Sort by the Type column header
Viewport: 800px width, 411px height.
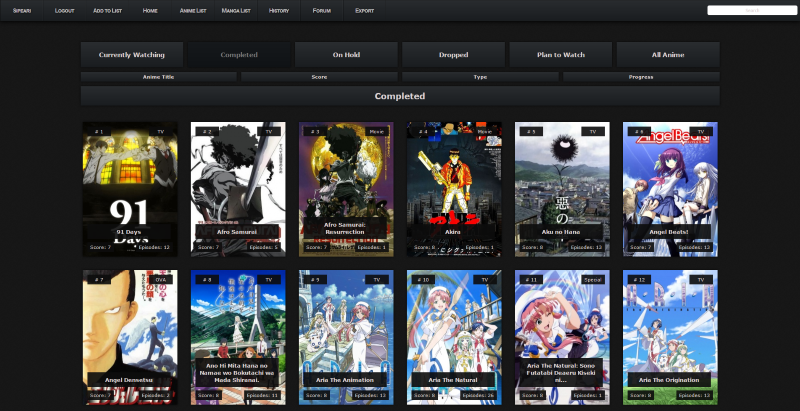[480, 77]
